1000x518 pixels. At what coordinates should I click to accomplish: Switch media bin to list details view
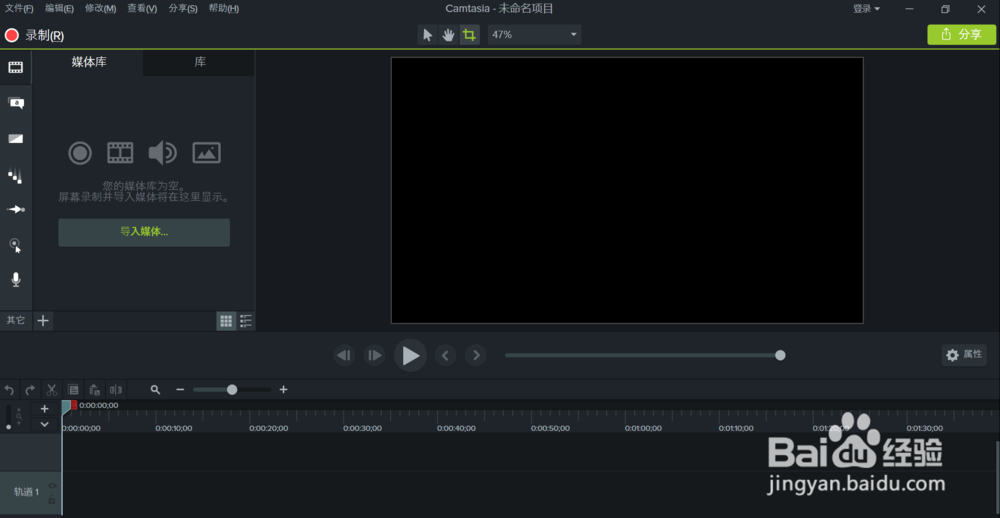(x=246, y=321)
